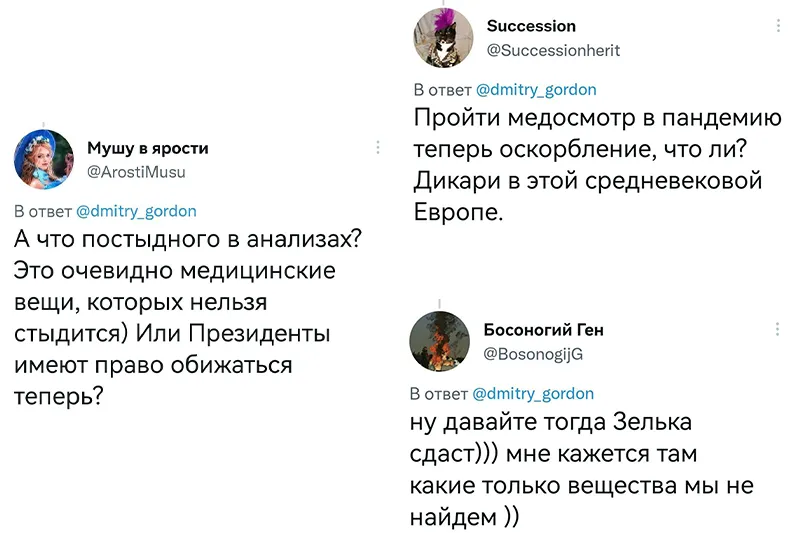Follow the @dmitry_gordon mention in the BosonogijG reply

(x=533, y=394)
